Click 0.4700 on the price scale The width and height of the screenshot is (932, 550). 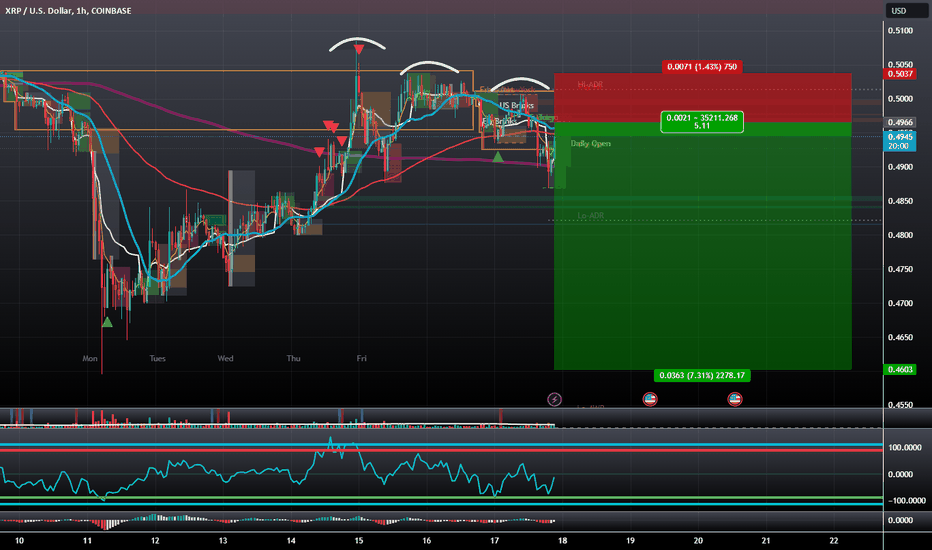coord(900,303)
